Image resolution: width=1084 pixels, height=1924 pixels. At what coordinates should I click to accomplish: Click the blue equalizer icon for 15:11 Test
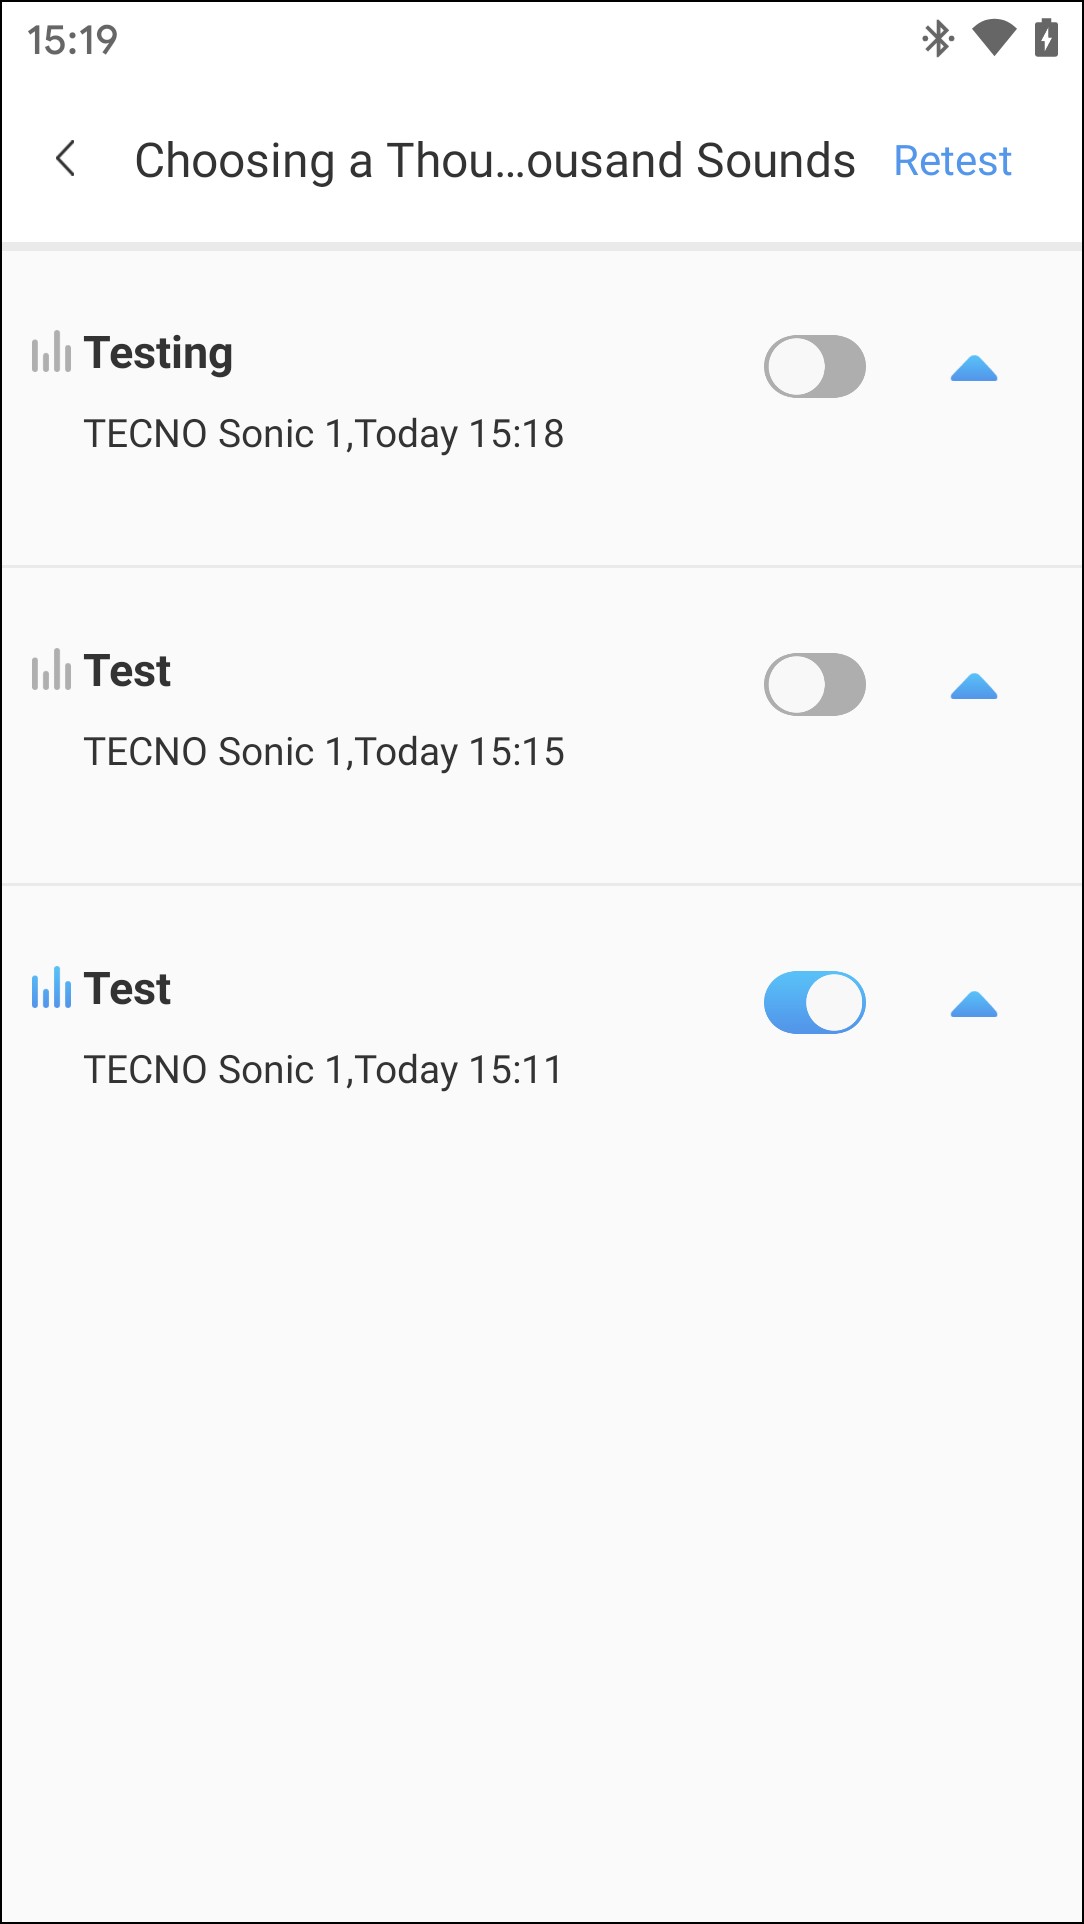pos(51,989)
